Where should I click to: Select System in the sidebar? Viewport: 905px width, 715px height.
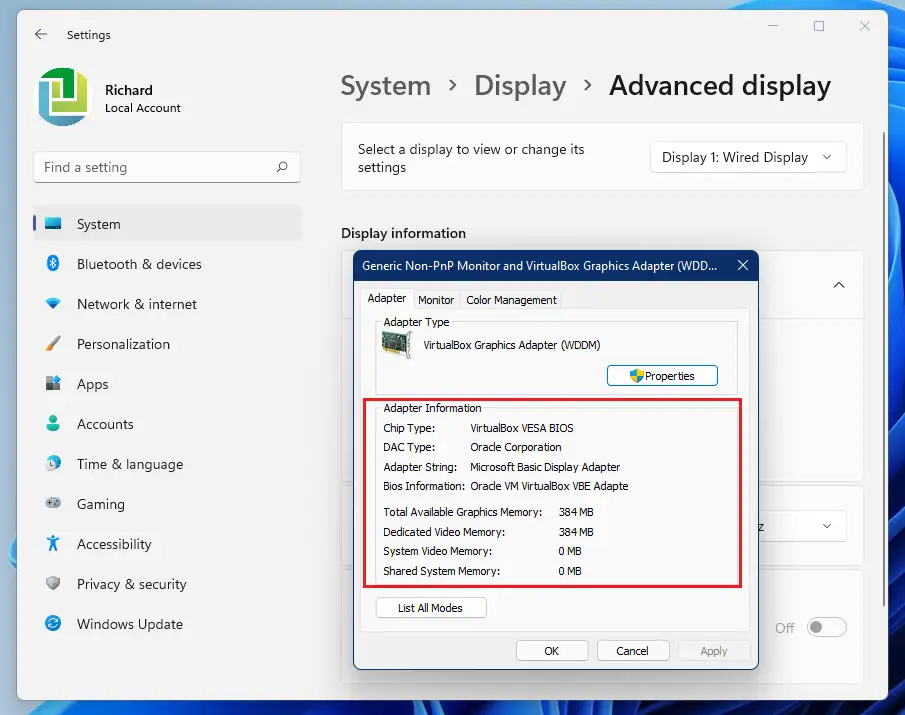pyautogui.click(x=167, y=223)
